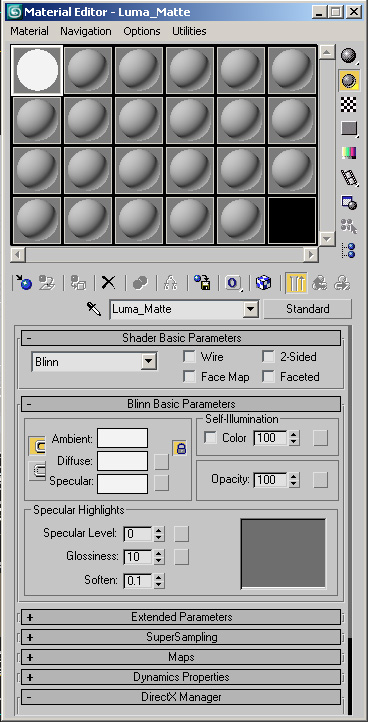368x722 pixels.
Task: Click the Diffuse color swatch
Action: [123, 461]
